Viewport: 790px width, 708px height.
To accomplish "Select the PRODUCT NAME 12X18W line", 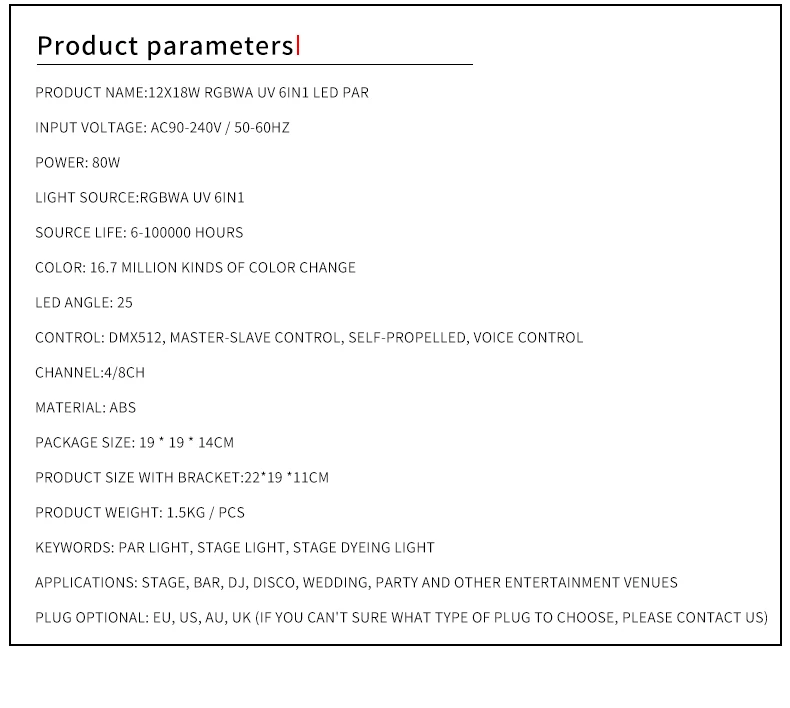I will click(x=202, y=93).
